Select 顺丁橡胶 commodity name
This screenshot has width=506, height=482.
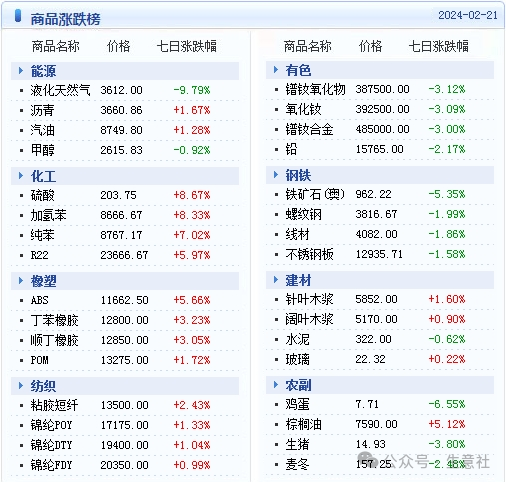pos(54,340)
